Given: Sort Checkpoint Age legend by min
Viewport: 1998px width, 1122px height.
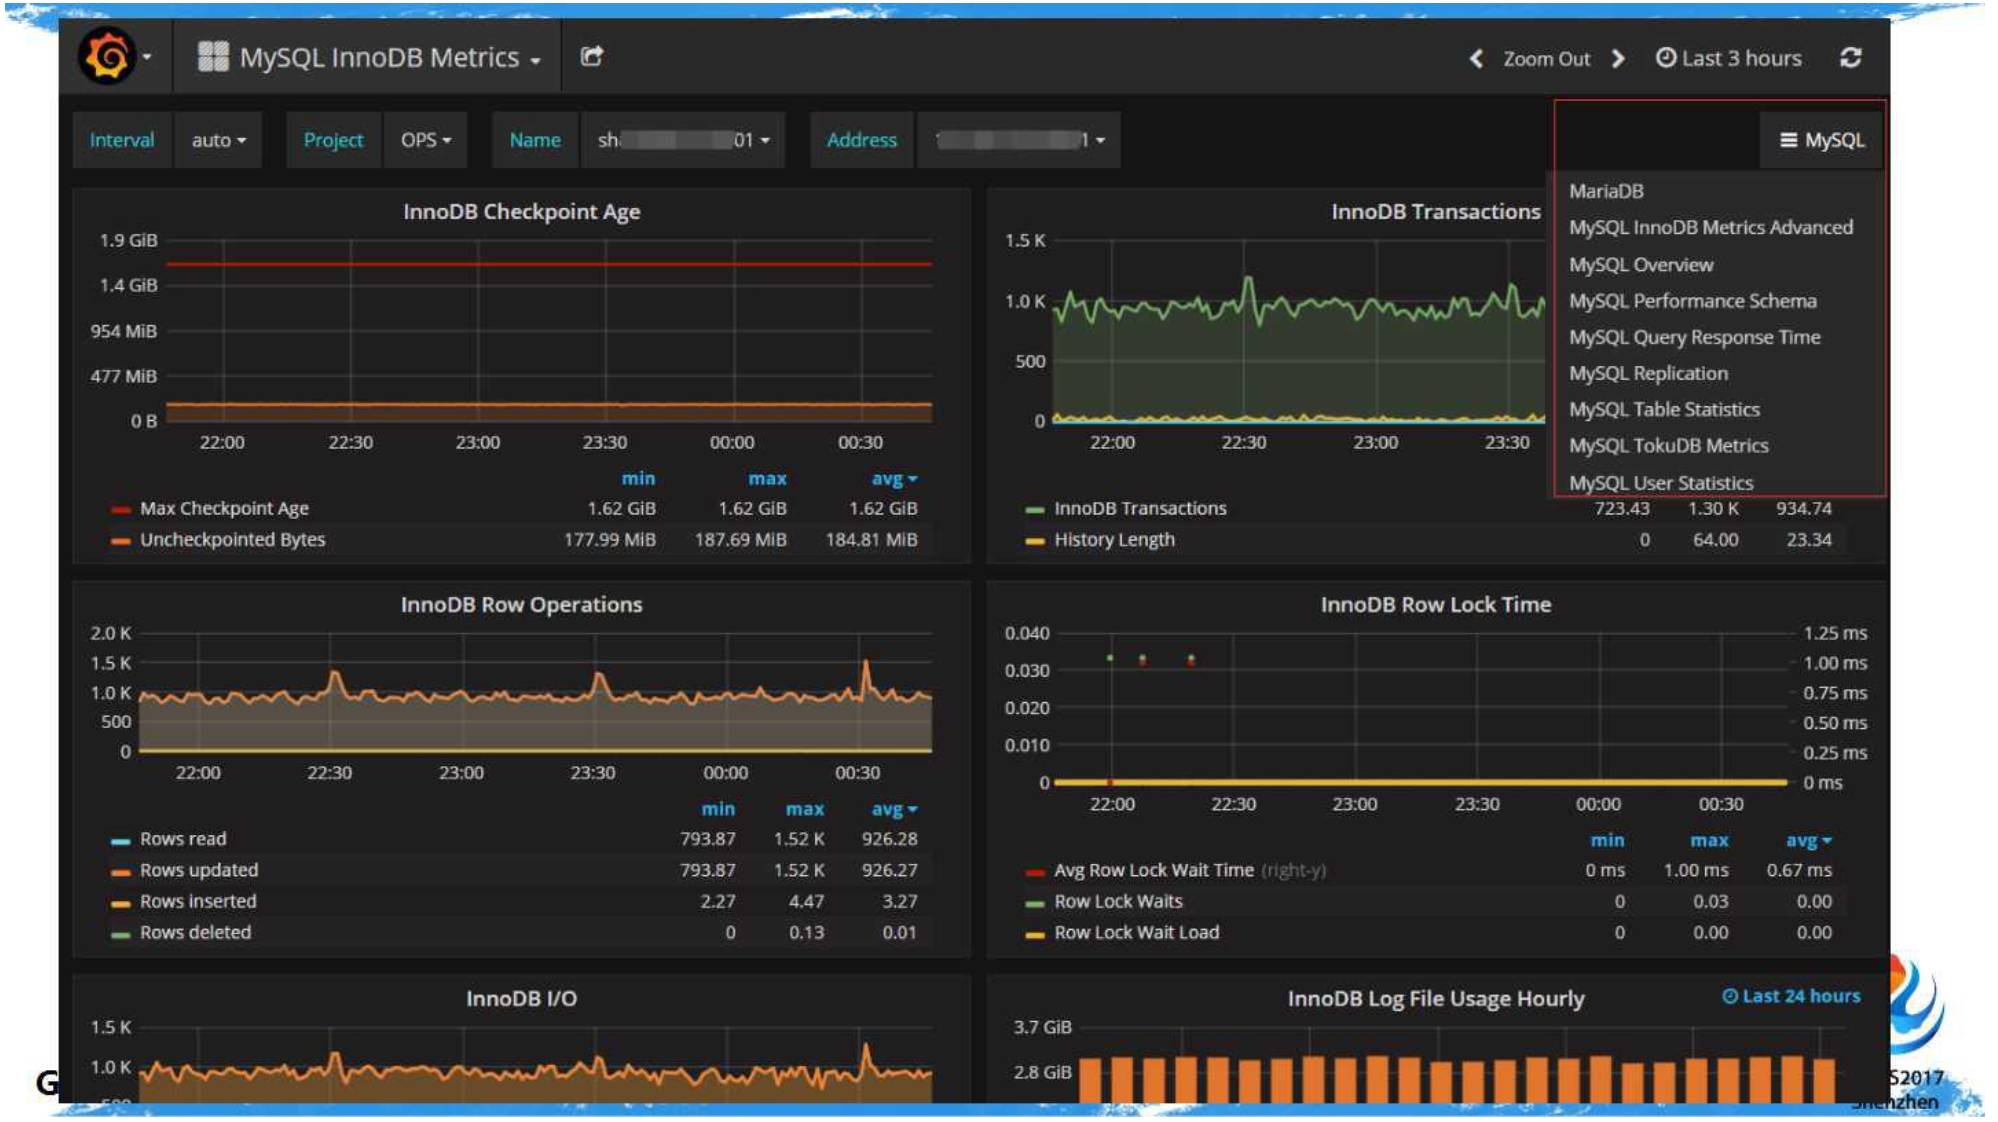Looking at the screenshot, I should (x=638, y=479).
